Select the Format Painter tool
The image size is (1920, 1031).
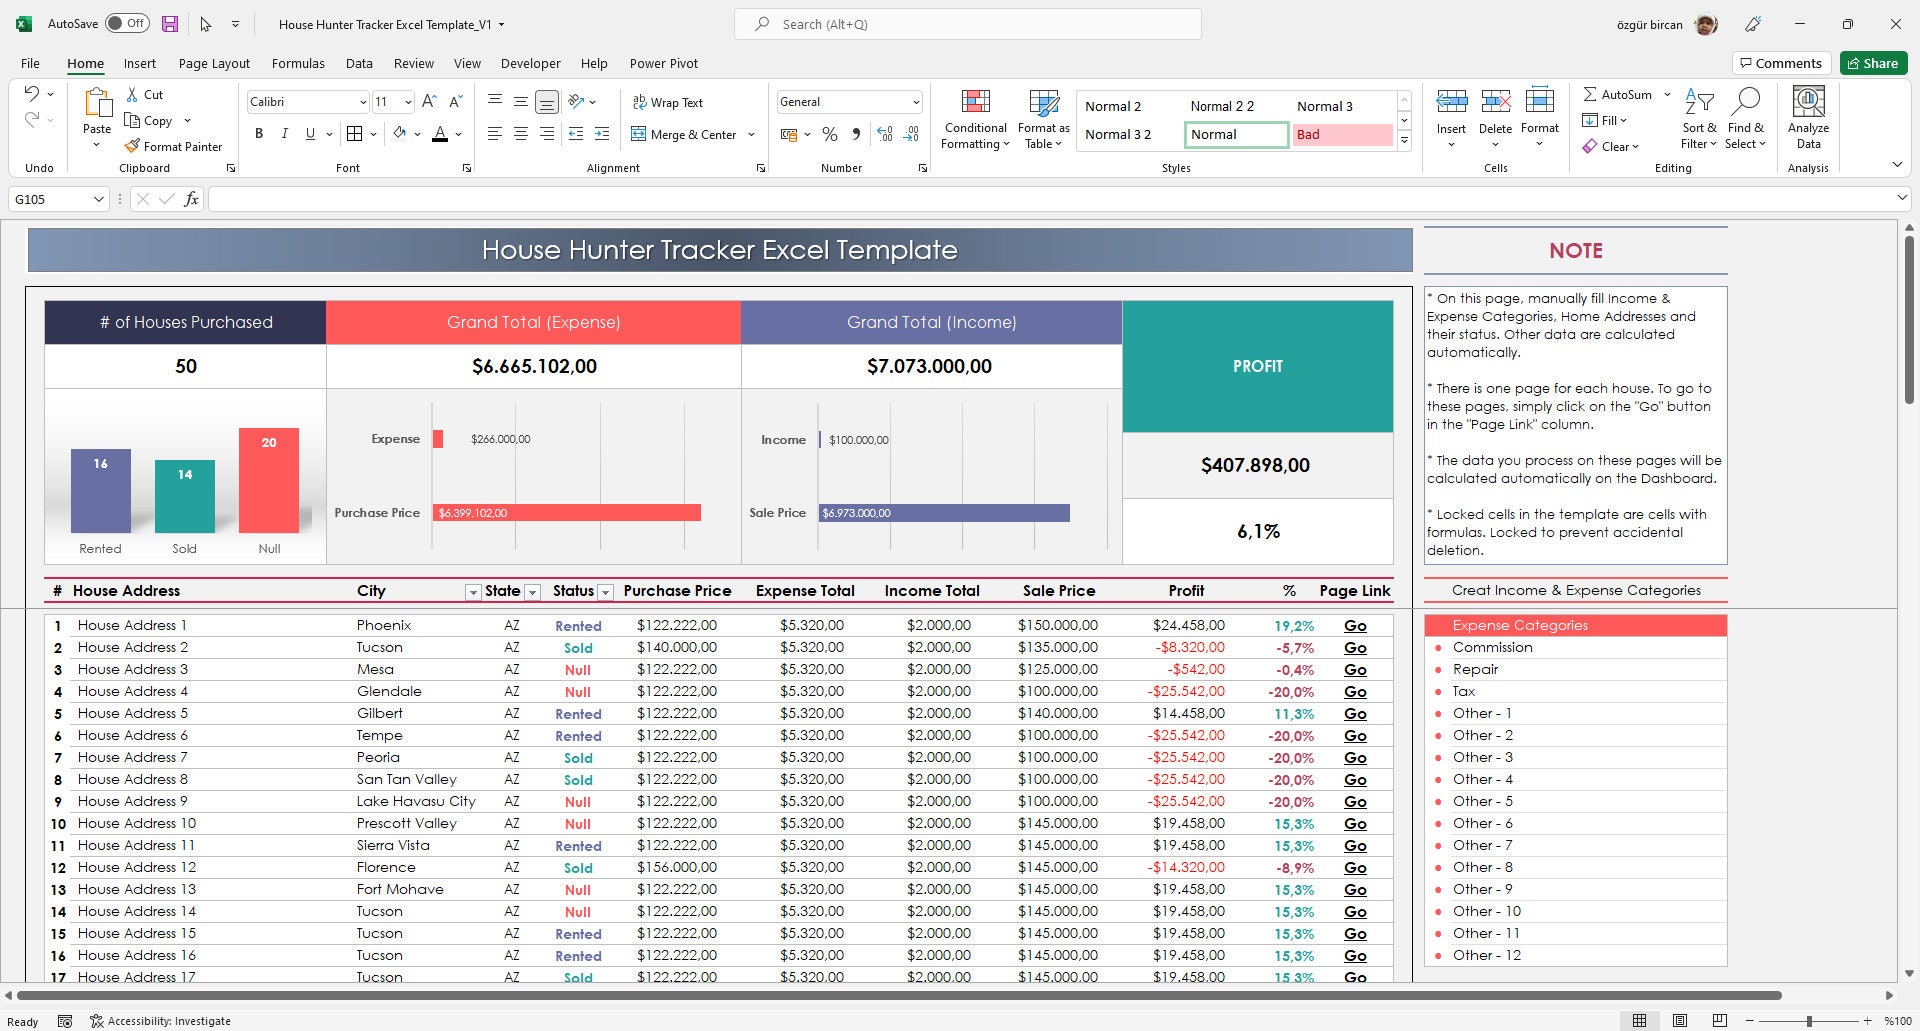click(x=174, y=146)
